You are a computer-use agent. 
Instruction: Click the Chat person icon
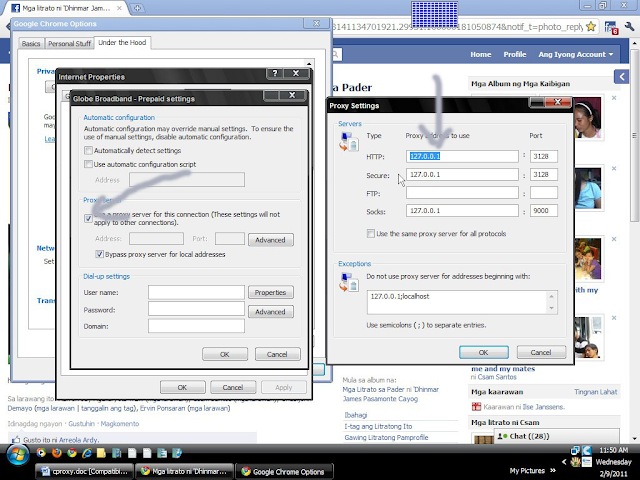click(502, 436)
